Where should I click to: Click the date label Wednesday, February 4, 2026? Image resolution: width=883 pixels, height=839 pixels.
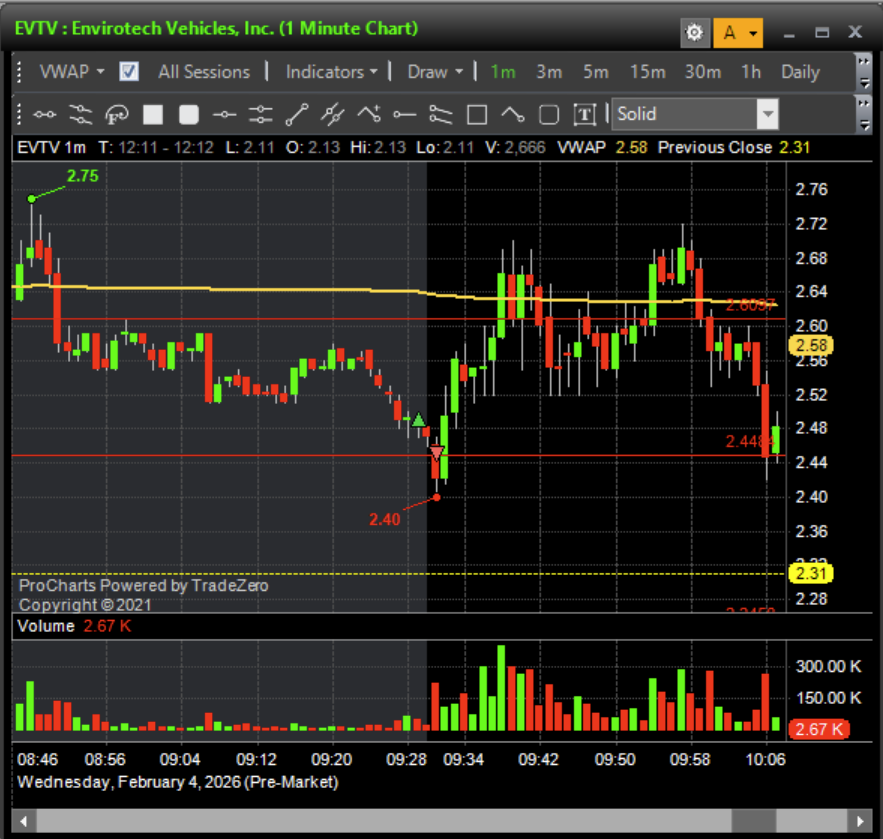[178, 782]
